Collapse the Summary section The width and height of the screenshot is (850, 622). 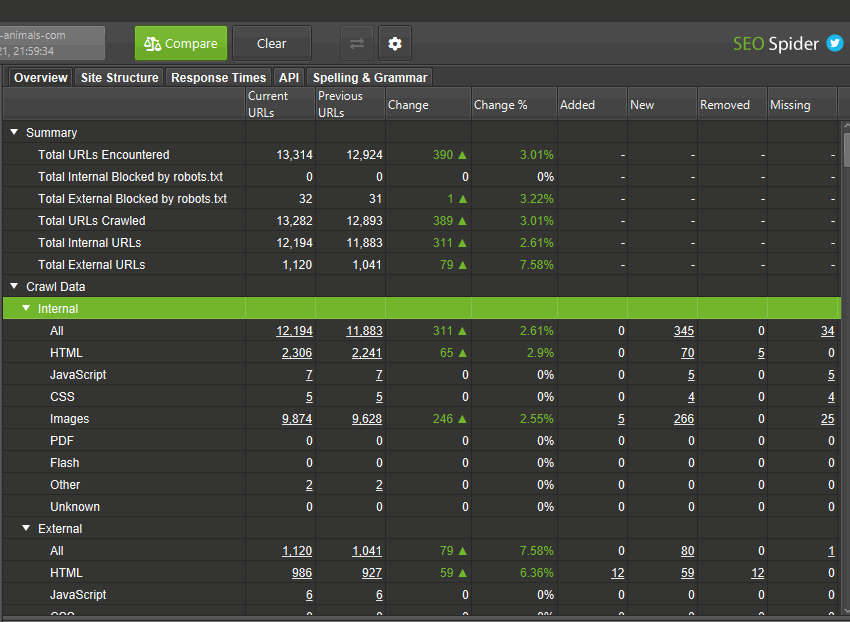(14, 133)
